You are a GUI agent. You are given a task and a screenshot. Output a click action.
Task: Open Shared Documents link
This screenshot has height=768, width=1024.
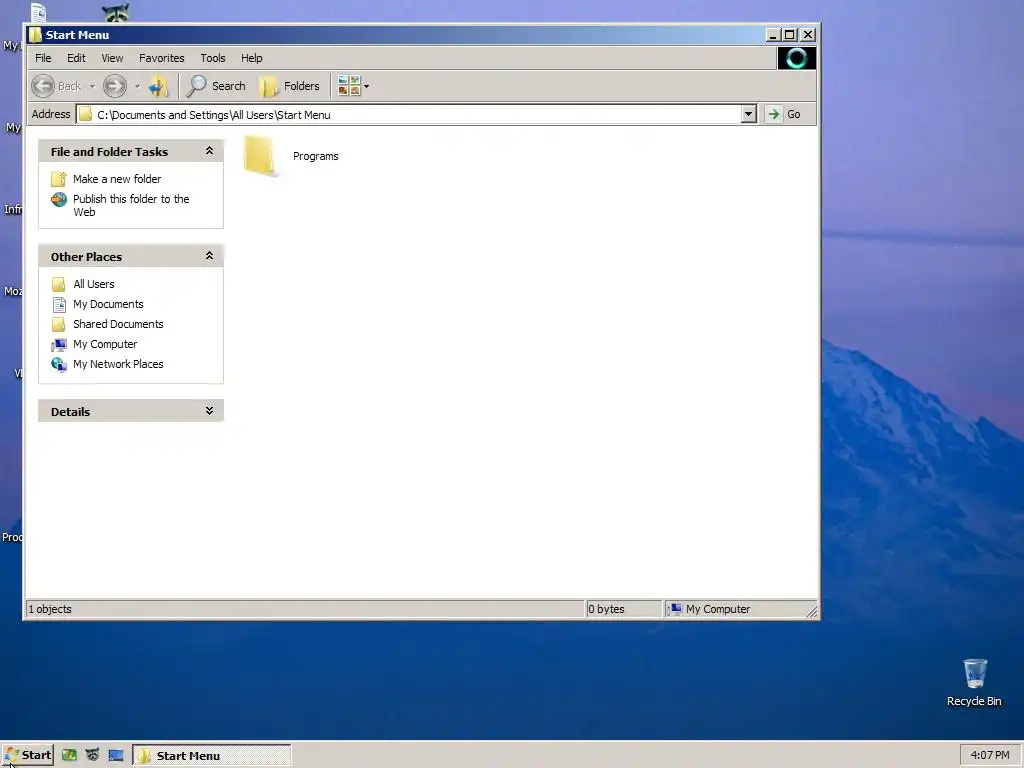[x=118, y=324]
